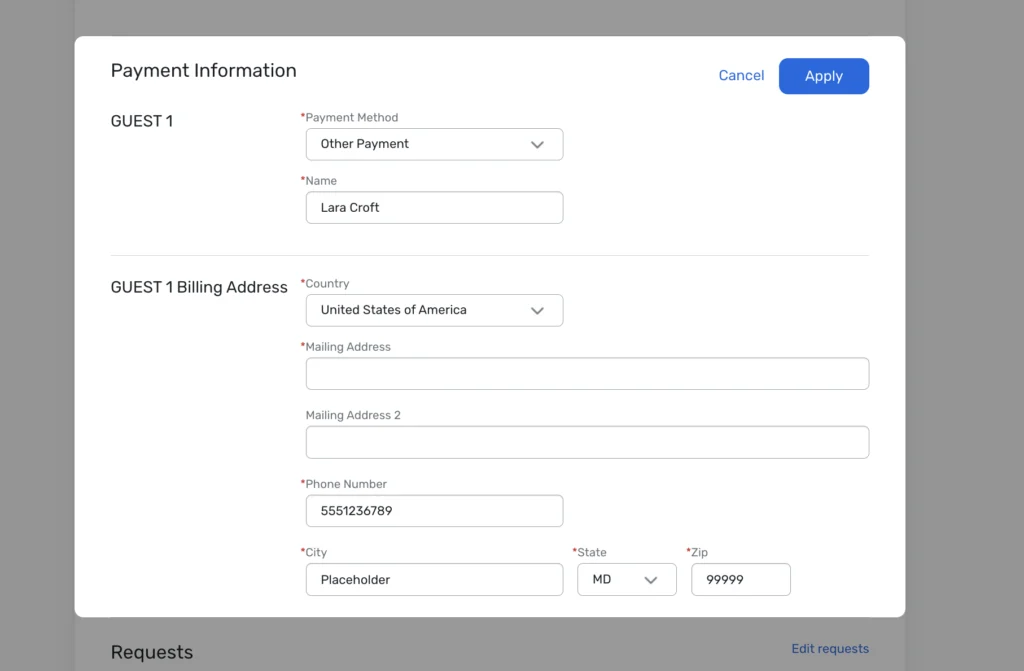
Task: Click the City field showing Placeholder
Action: tap(433, 579)
